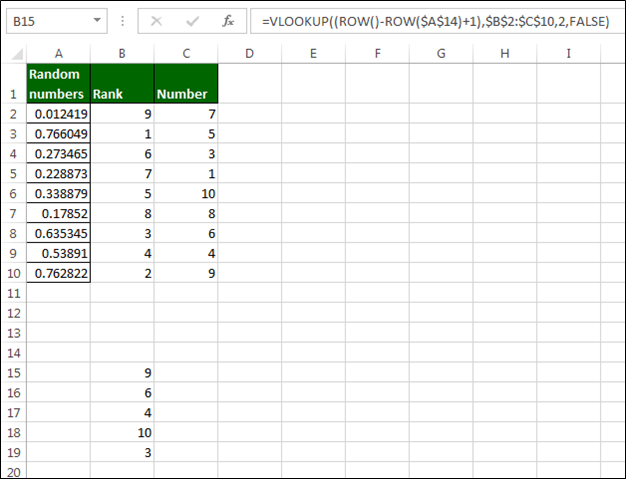The width and height of the screenshot is (626, 479).
Task: Select column C header
Action: pos(186,53)
